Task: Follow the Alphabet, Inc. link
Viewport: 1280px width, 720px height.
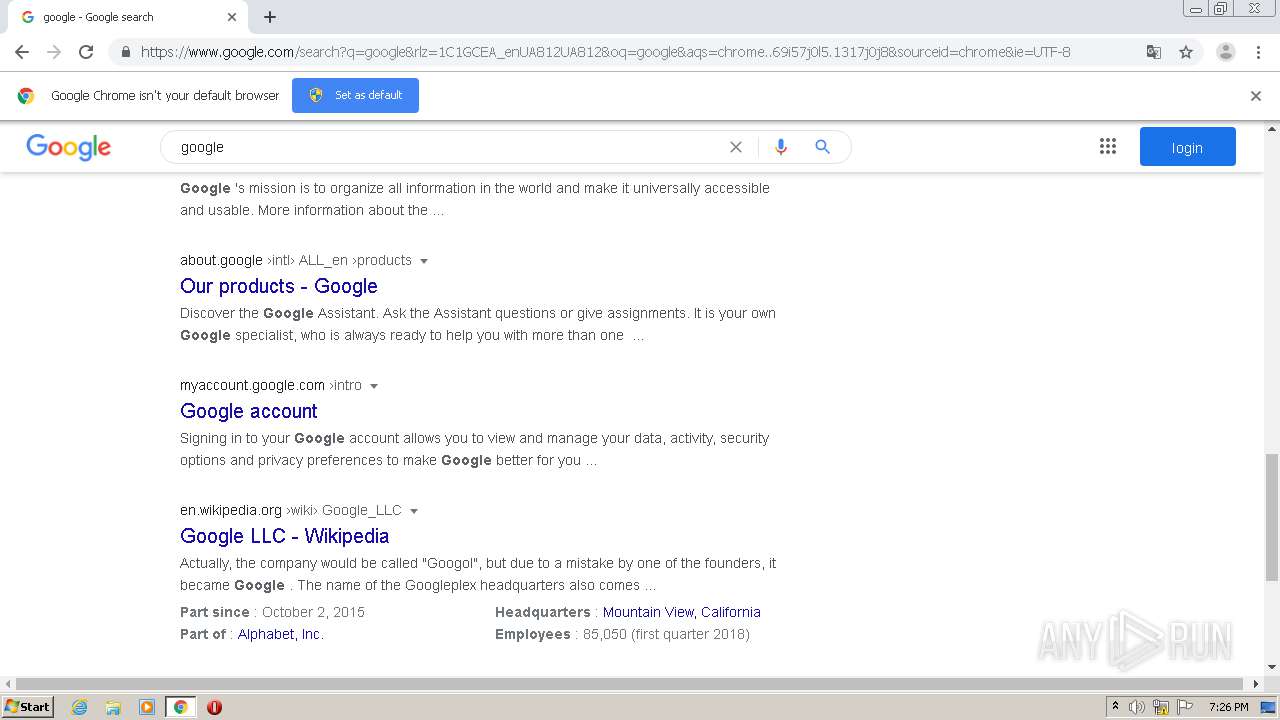Action: point(281,634)
